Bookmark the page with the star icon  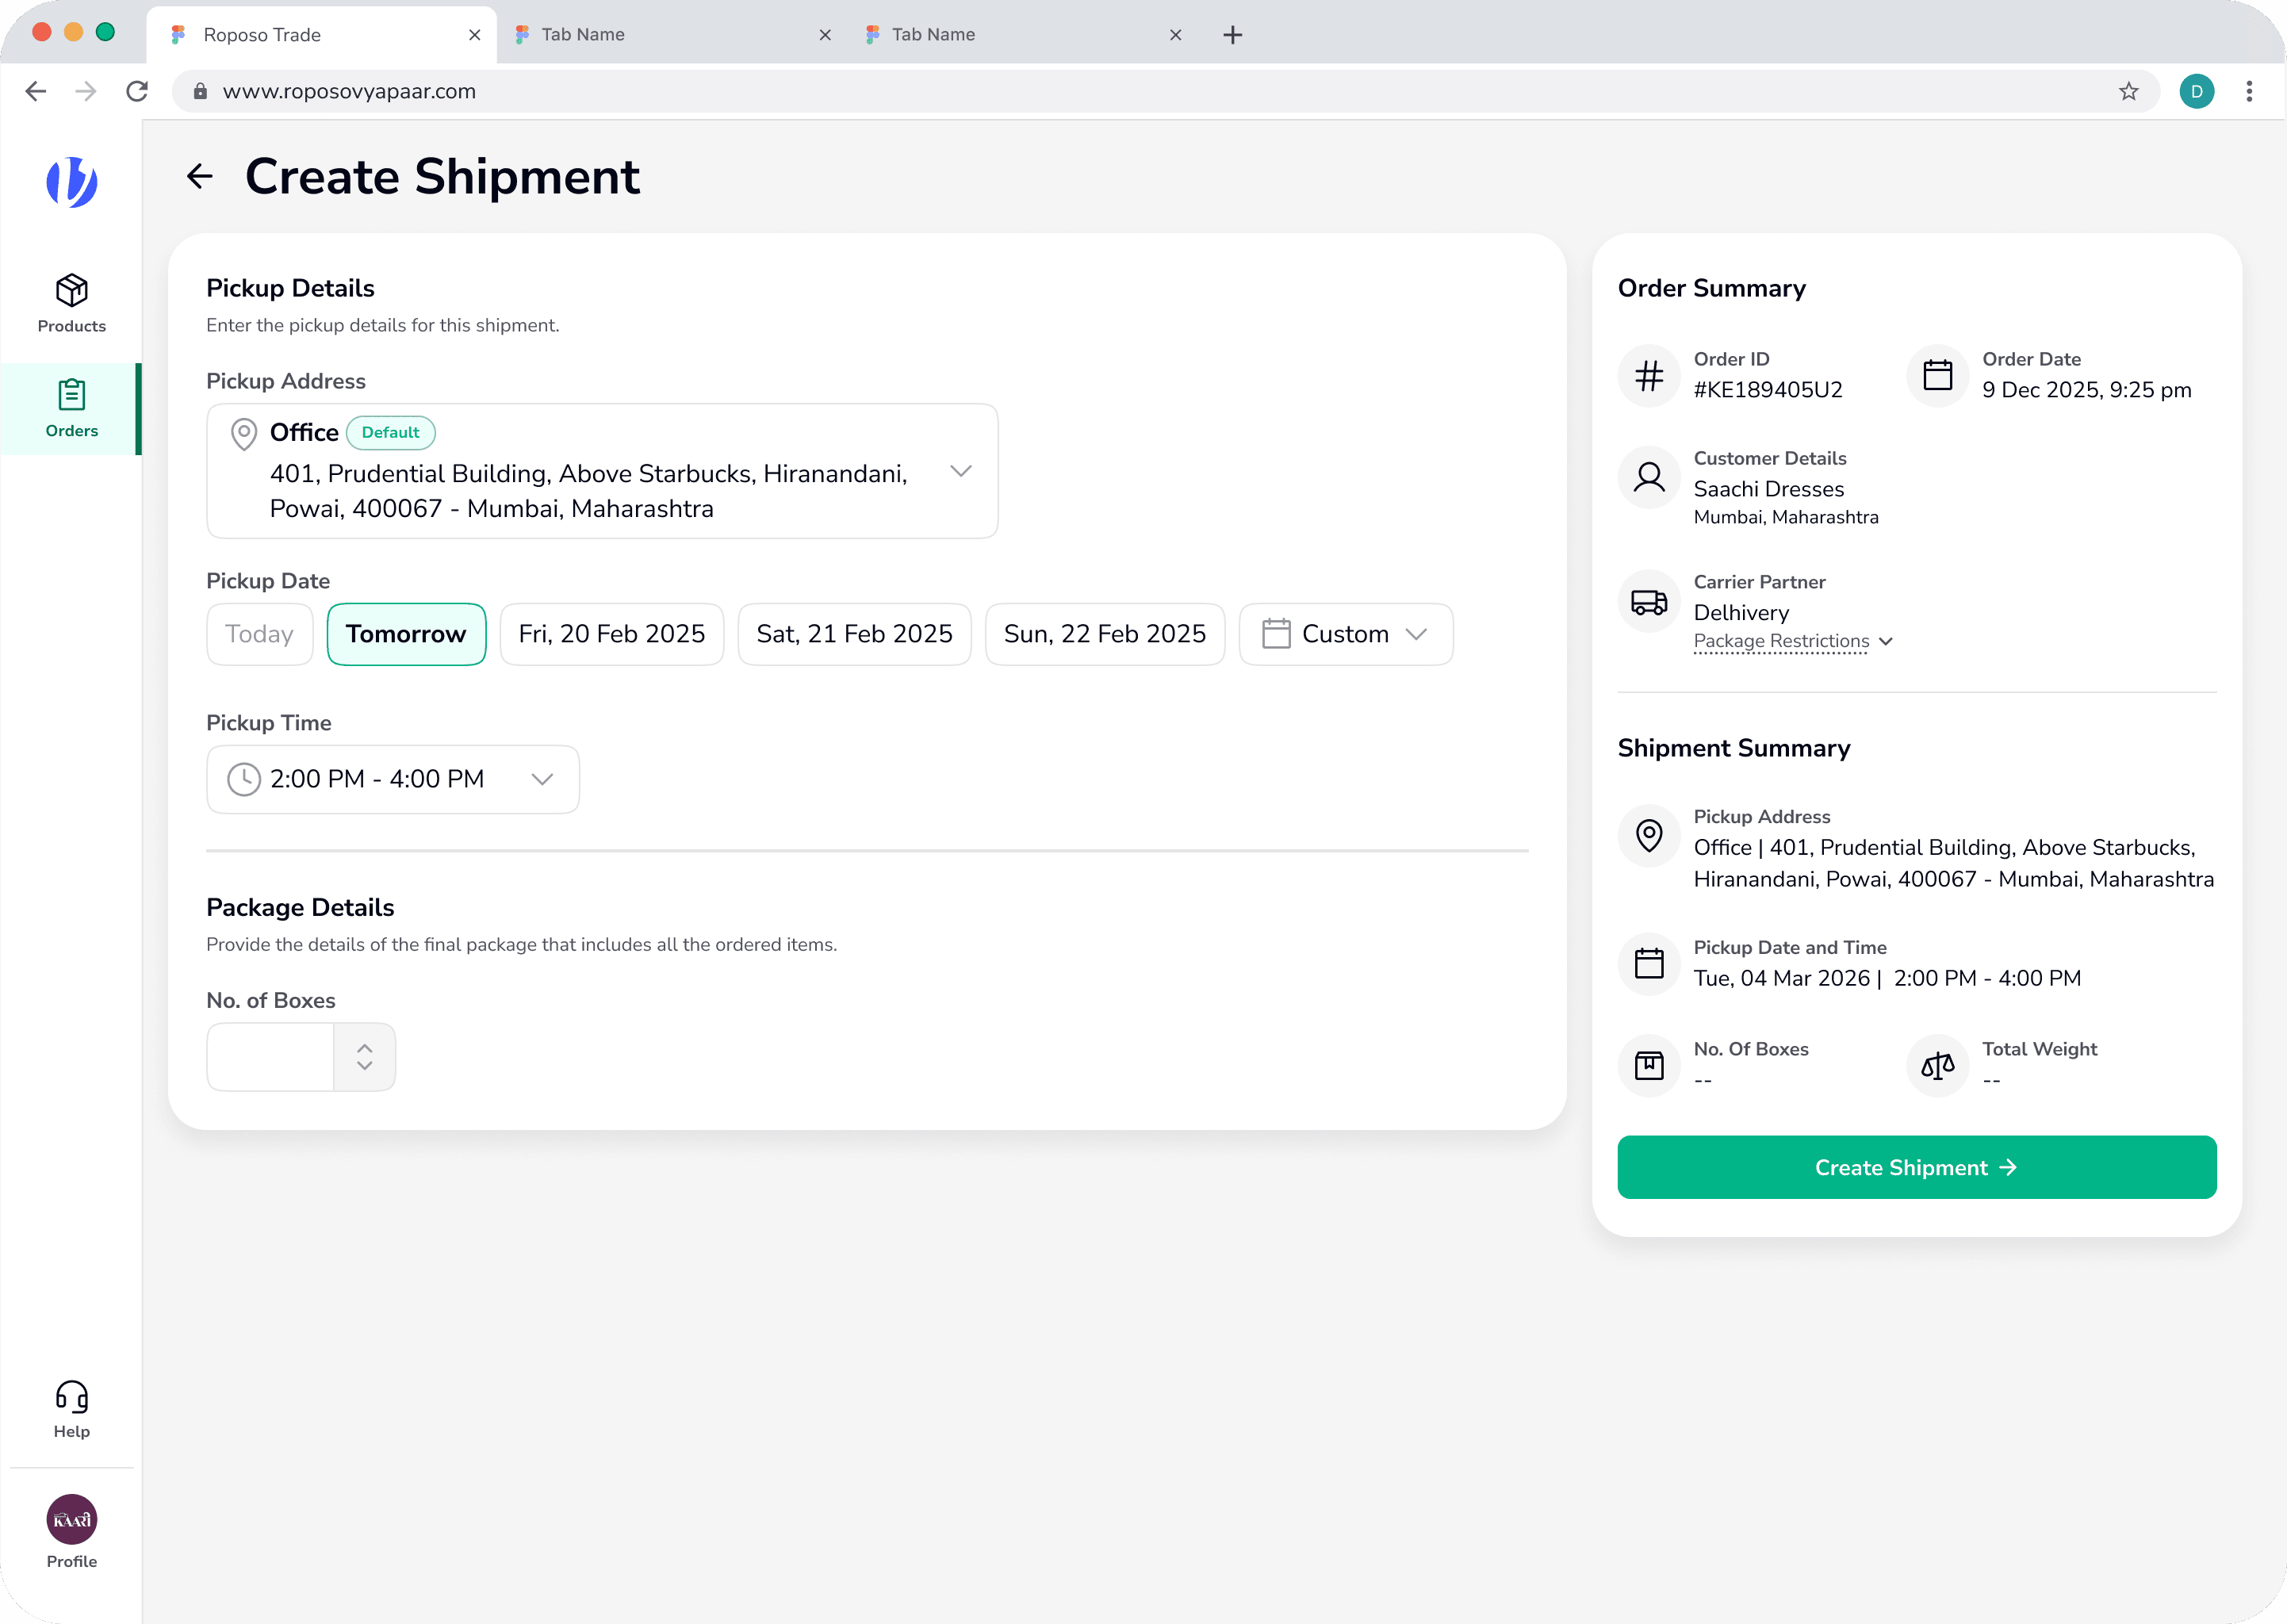click(x=2128, y=91)
